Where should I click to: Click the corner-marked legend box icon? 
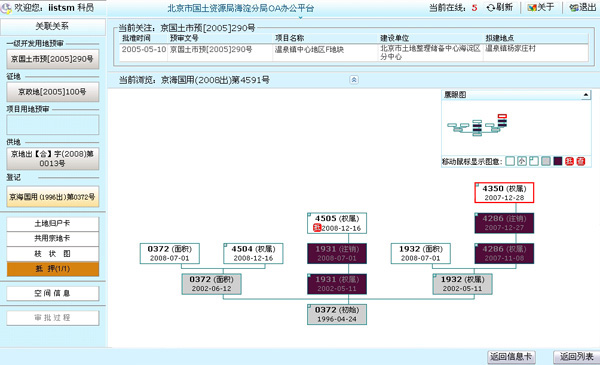pyautogui.click(x=534, y=161)
